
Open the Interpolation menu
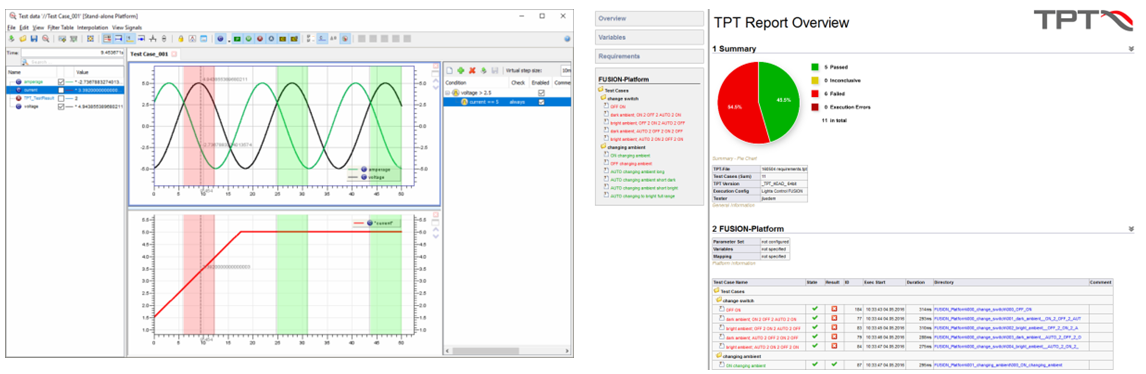point(92,28)
